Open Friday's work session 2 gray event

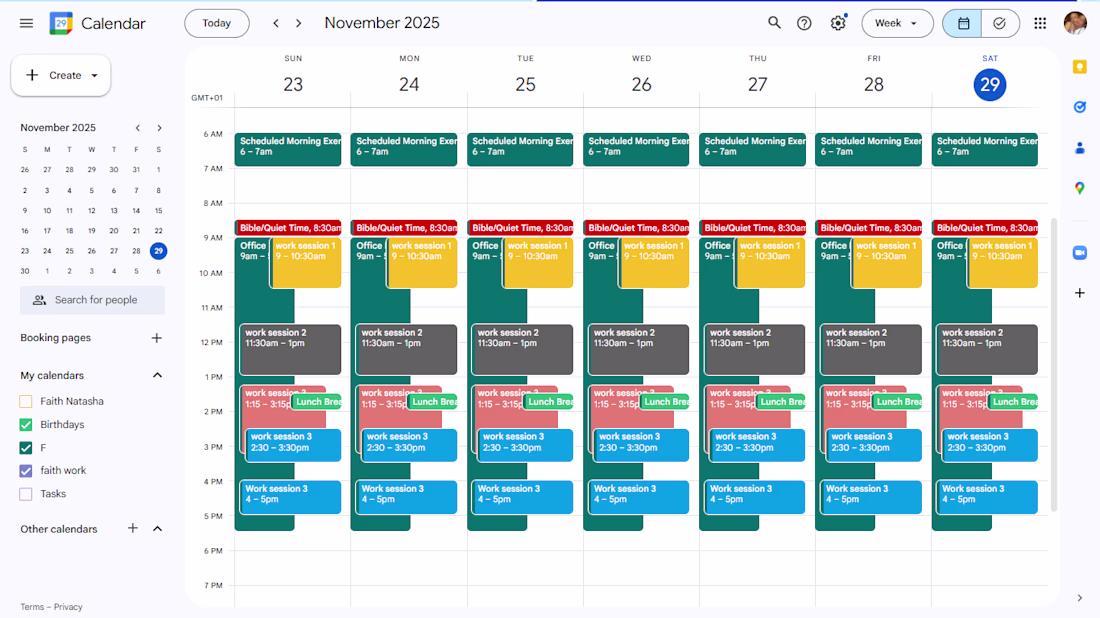[871, 349]
